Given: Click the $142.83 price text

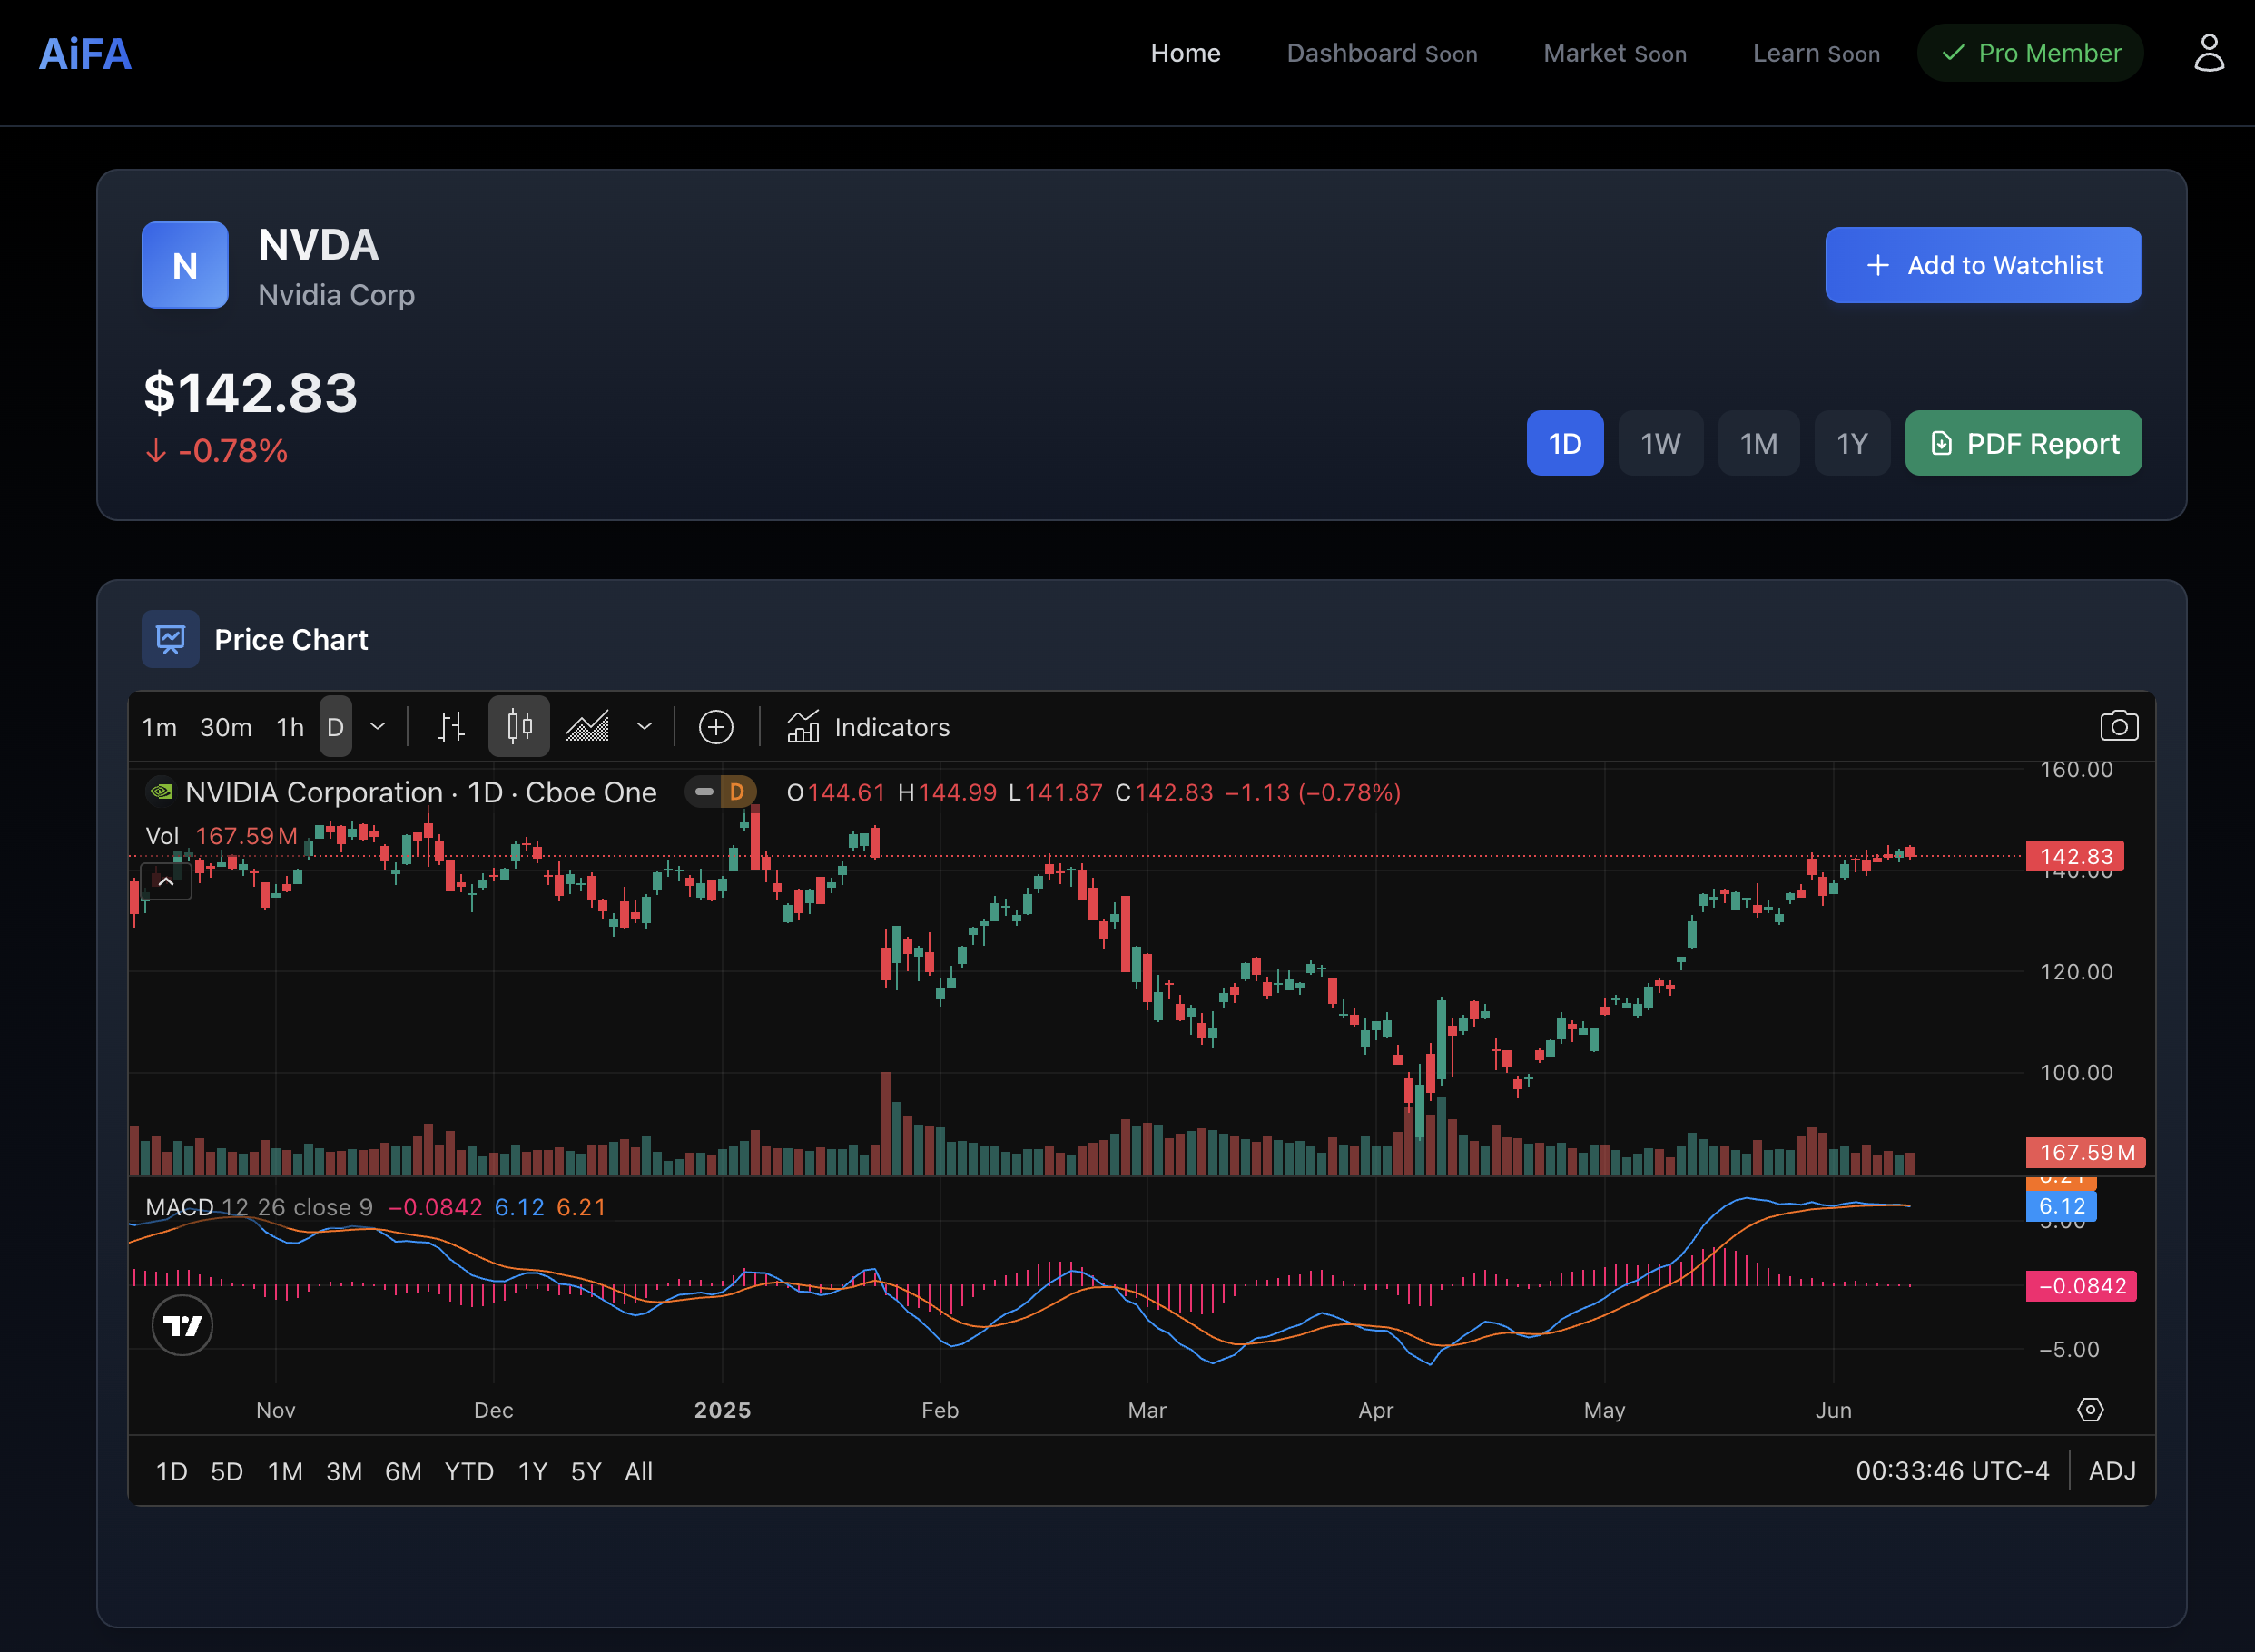Looking at the screenshot, I should coord(250,392).
